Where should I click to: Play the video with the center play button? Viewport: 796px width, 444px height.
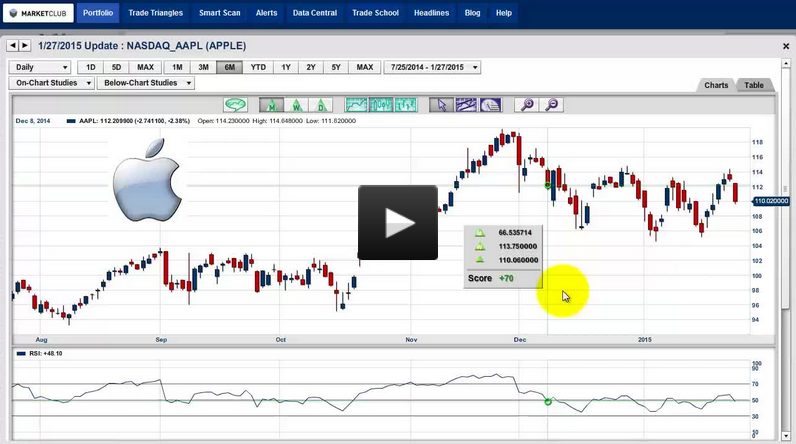tap(398, 223)
